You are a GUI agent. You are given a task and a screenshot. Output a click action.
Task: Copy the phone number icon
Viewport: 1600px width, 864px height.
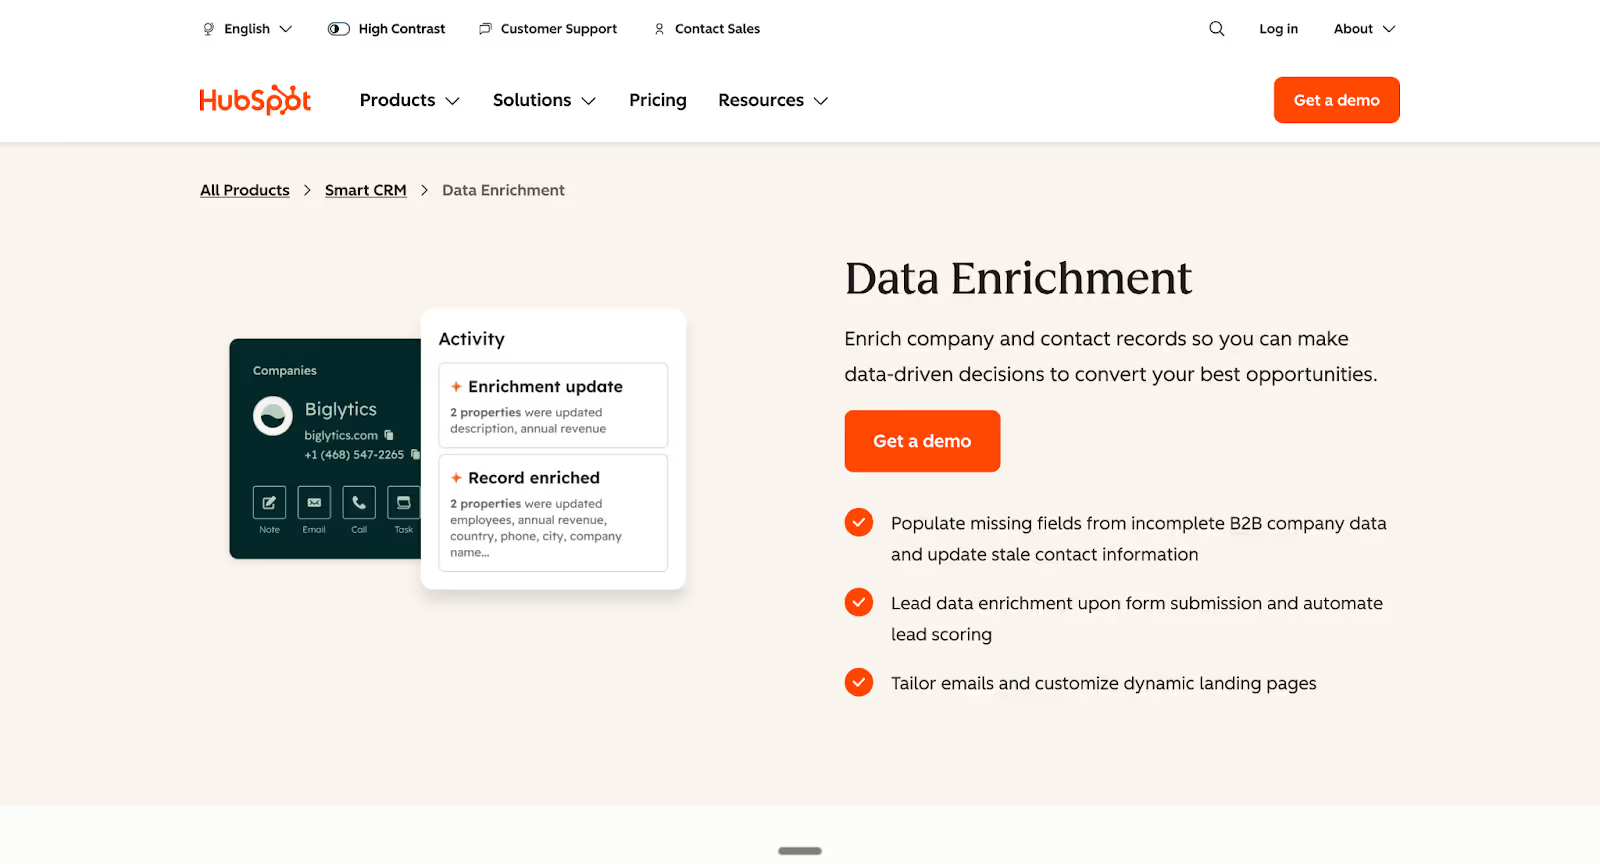tap(415, 454)
